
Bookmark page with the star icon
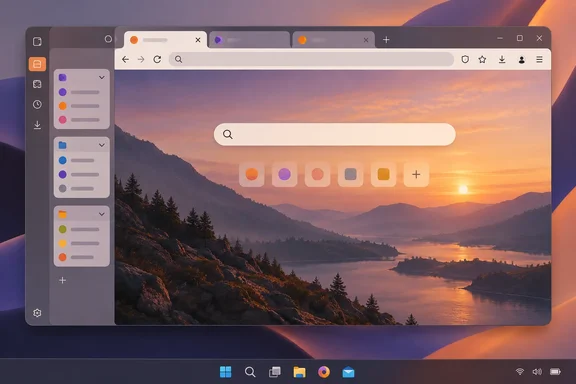pos(482,59)
